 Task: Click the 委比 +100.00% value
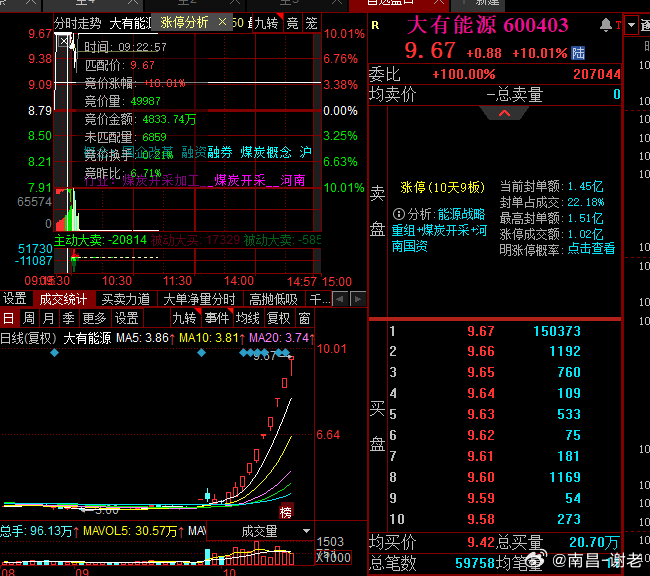(464, 74)
